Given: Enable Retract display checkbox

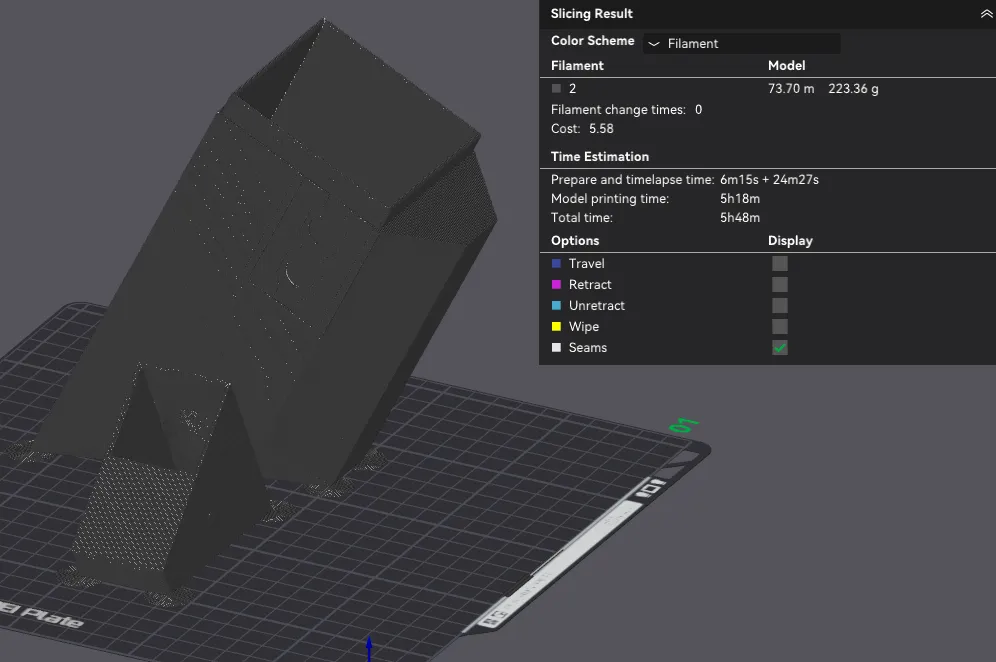Looking at the screenshot, I should [779, 285].
